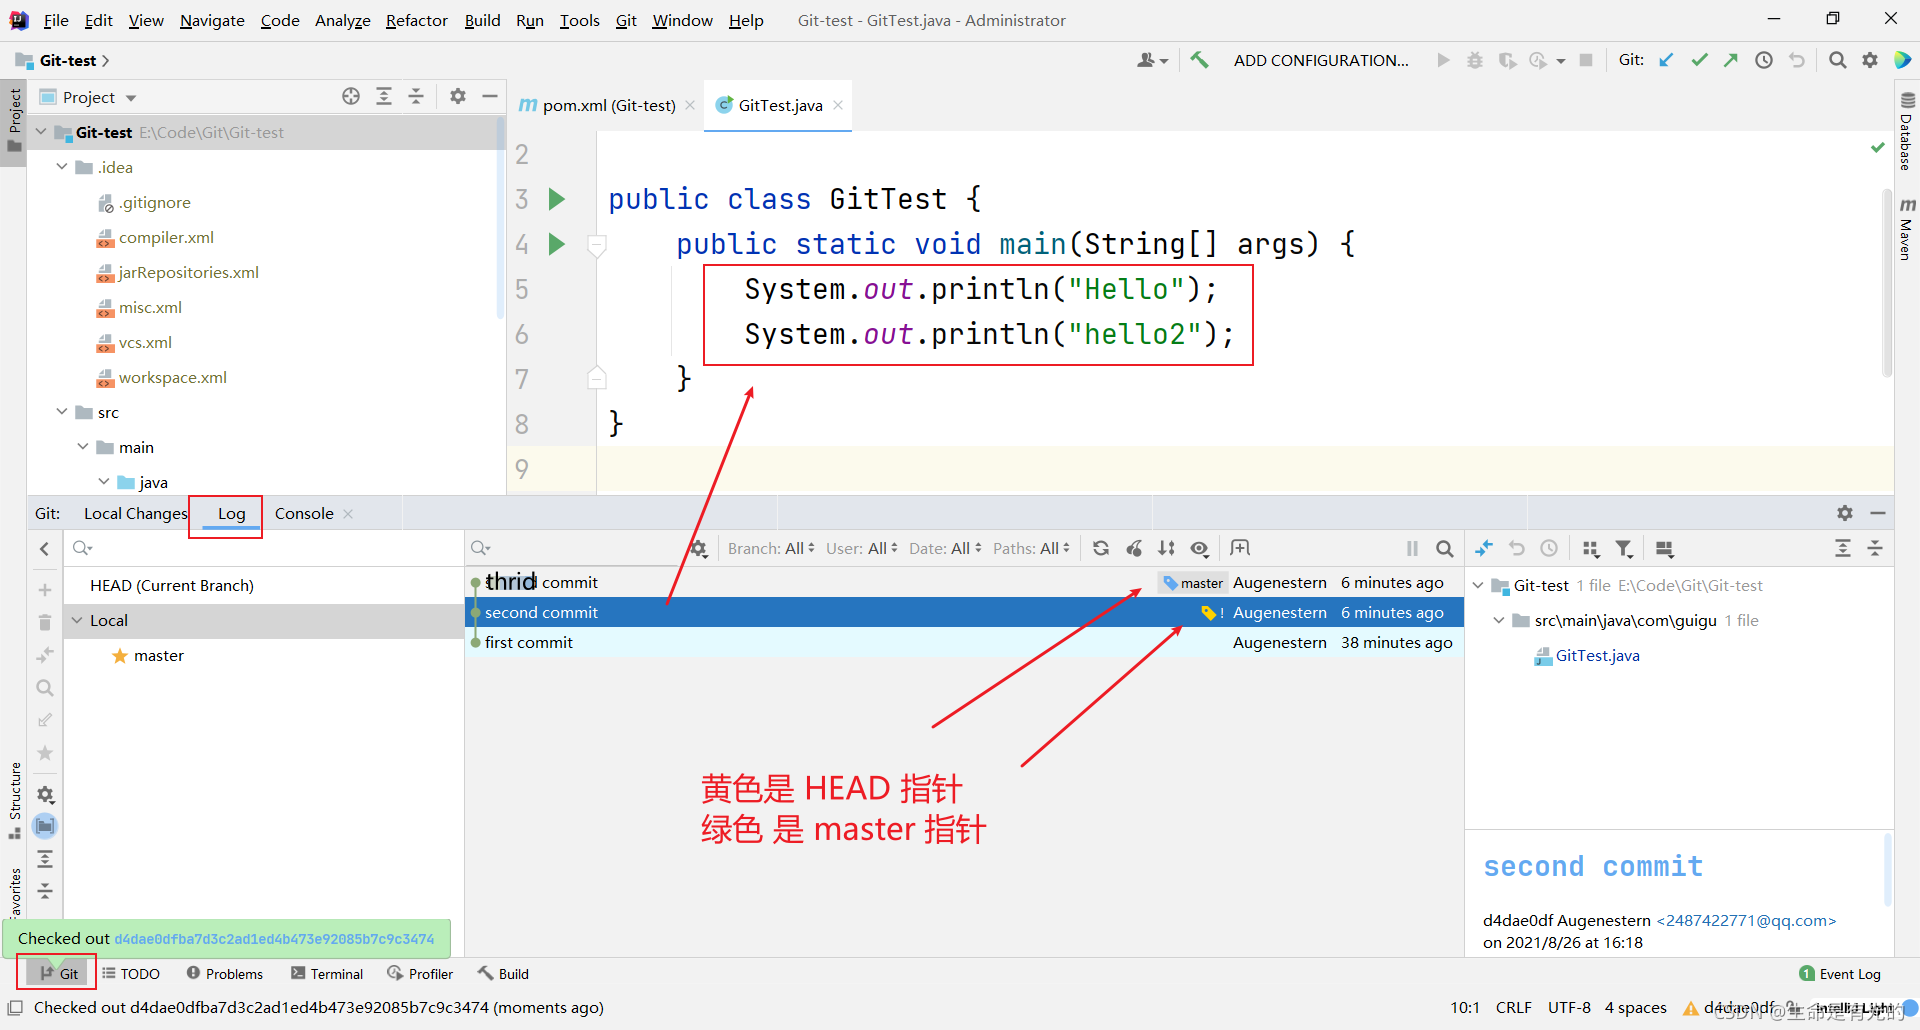Open User filter dropdown

point(862,548)
